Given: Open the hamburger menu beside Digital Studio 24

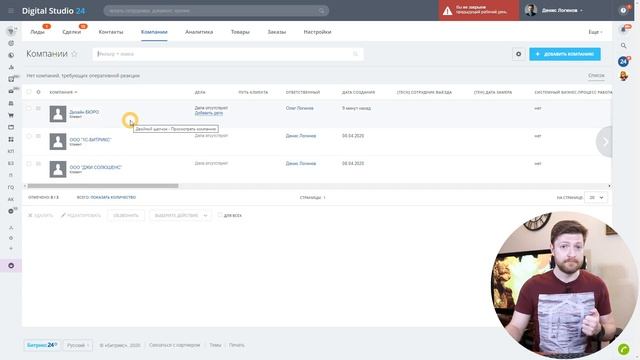Looking at the screenshot, I should (11, 11).
